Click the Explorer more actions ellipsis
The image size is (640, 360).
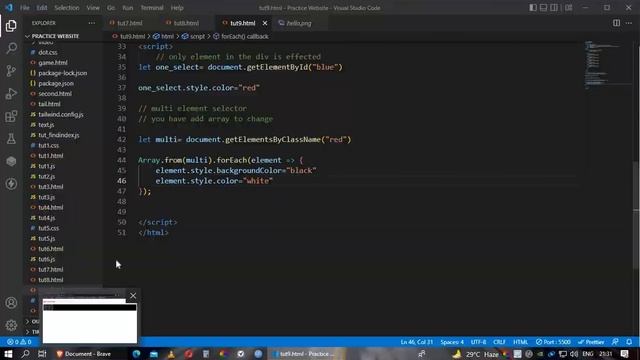(x=92, y=23)
